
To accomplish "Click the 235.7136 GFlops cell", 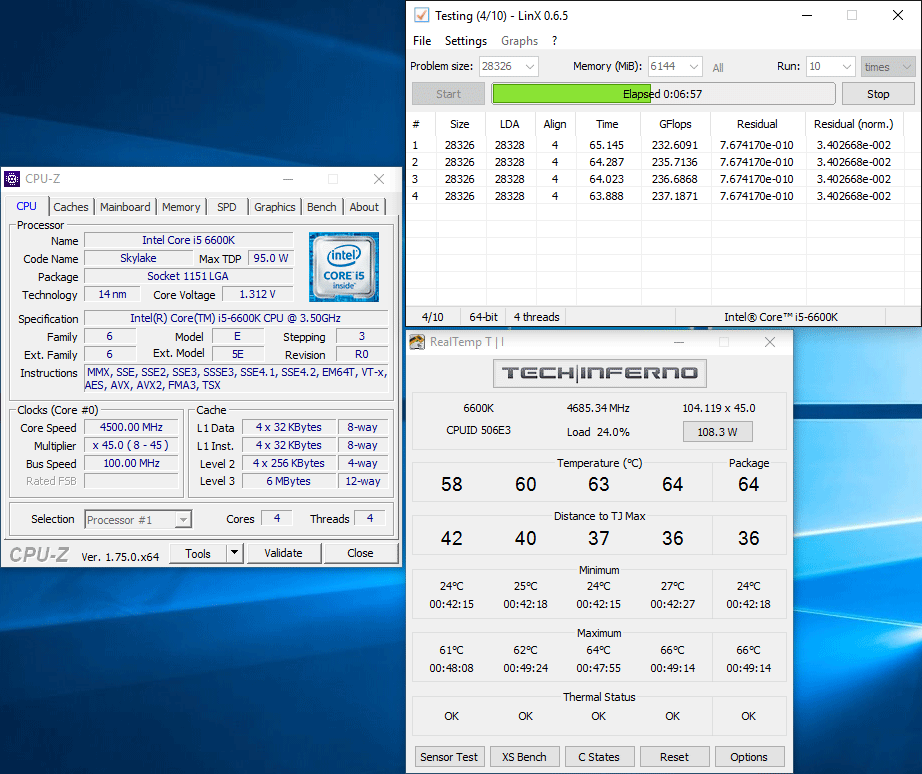I will (674, 162).
